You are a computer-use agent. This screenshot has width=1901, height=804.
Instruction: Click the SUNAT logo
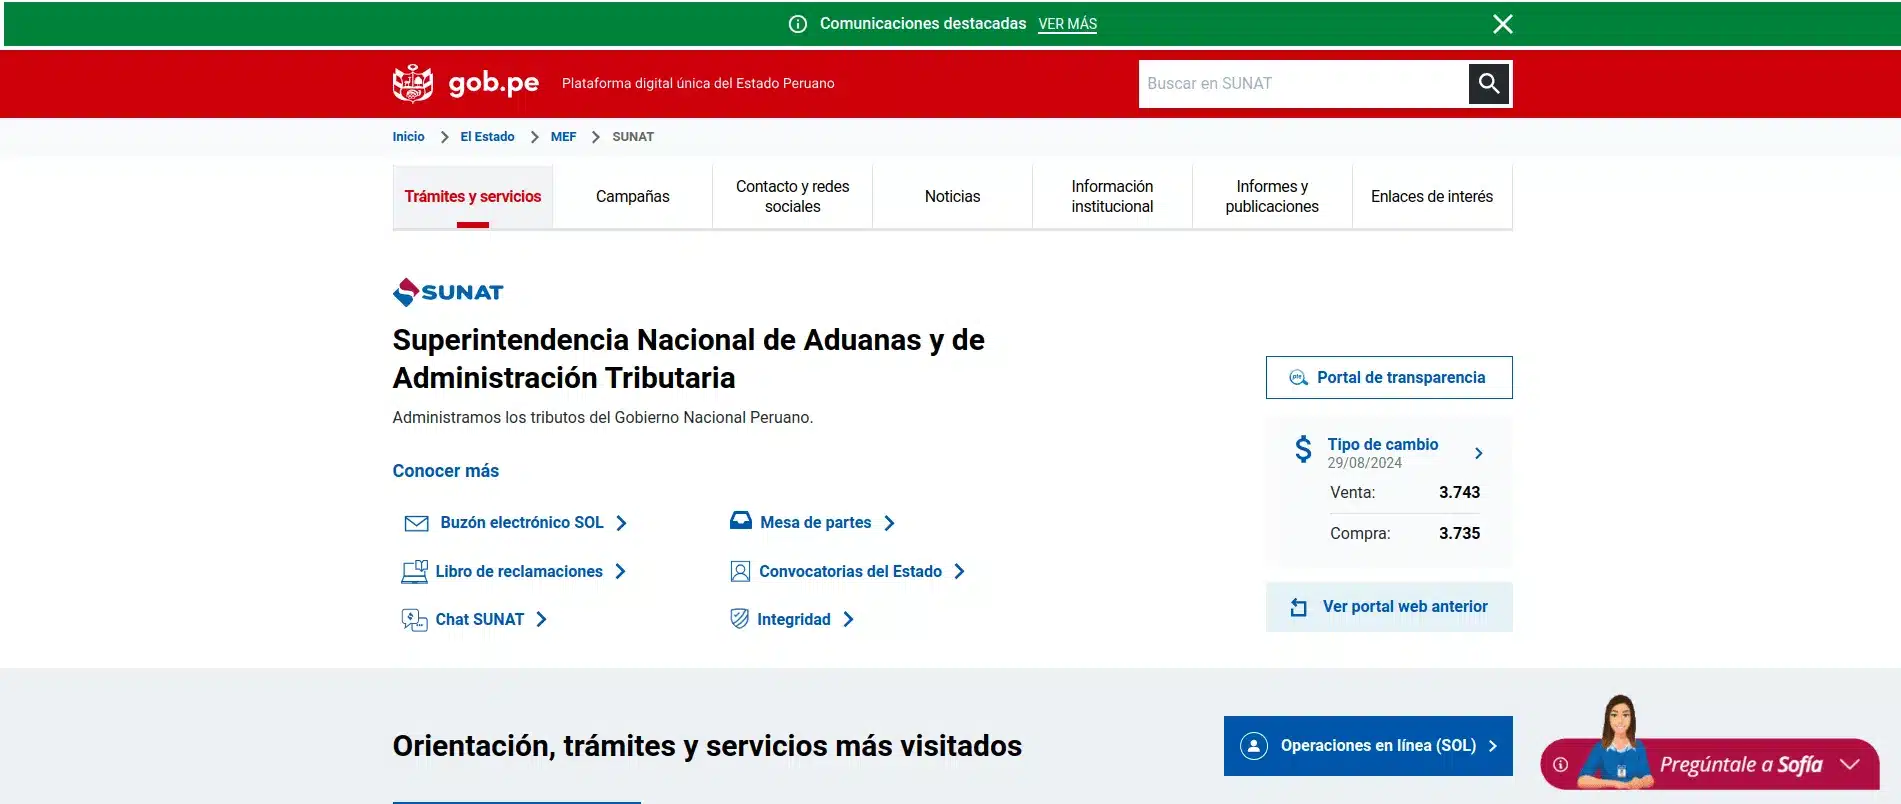pyautogui.click(x=448, y=292)
